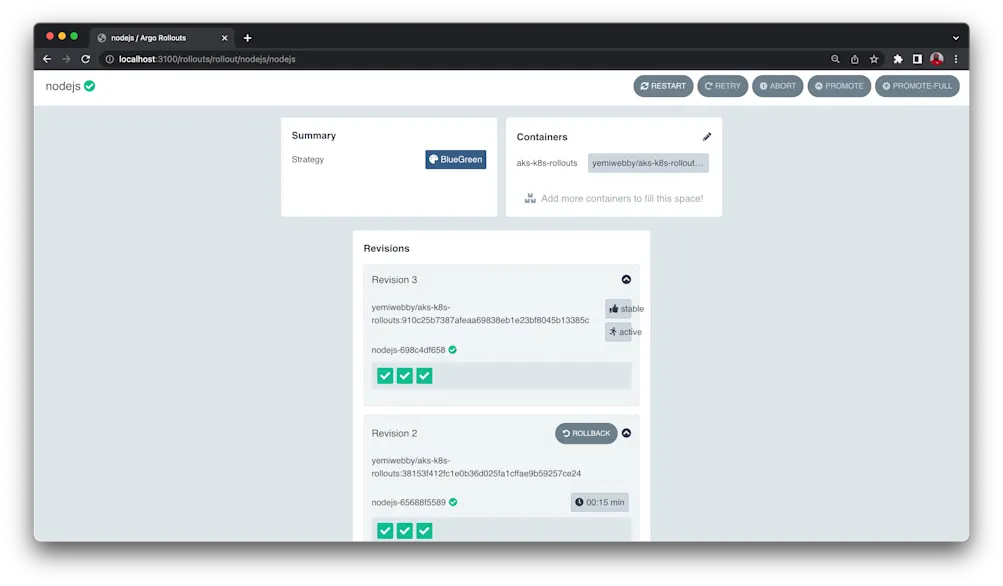Click the share icon in address bar
The height and width of the screenshot is (586, 1003).
[855, 59]
